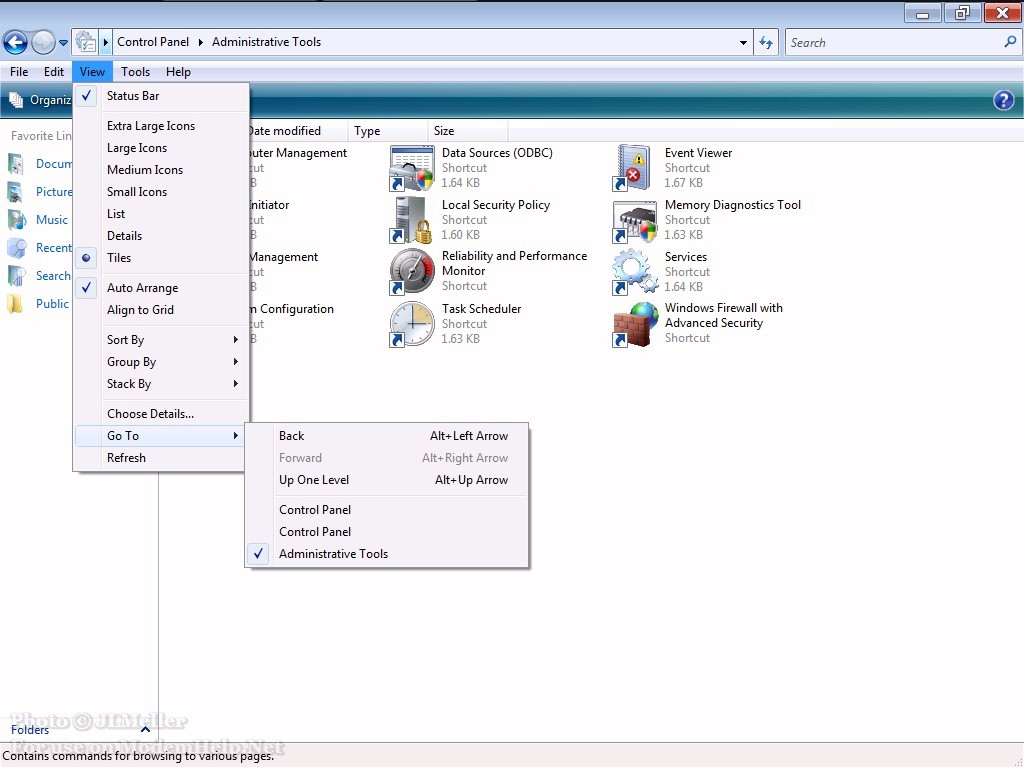The height and width of the screenshot is (768, 1024).
Task: Click Choose Details menu entry
Action: 162,414
